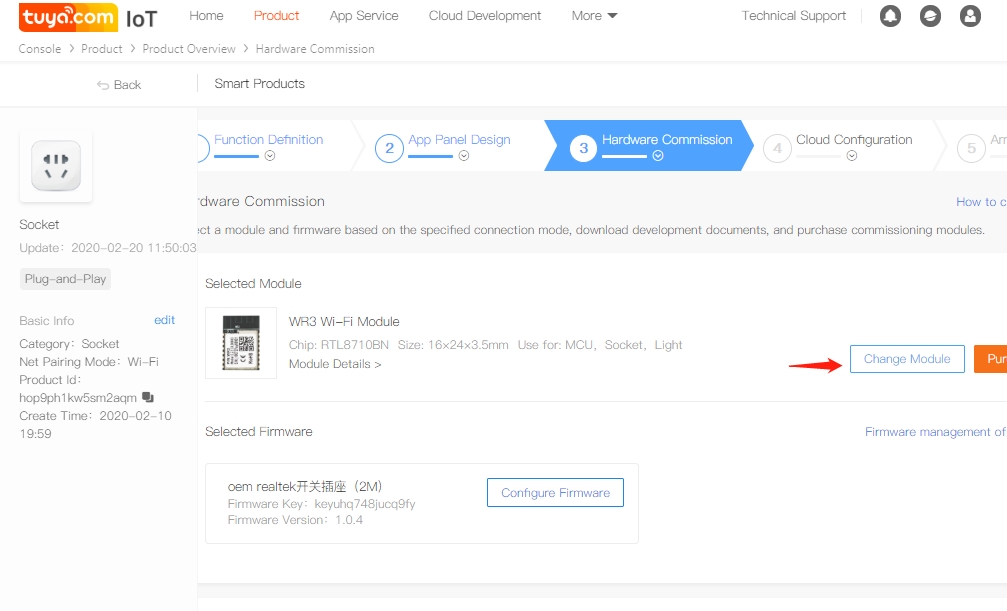Switch to the Cloud Configuration step tab
Image resolution: width=1007 pixels, height=611 pixels.
pos(853,140)
